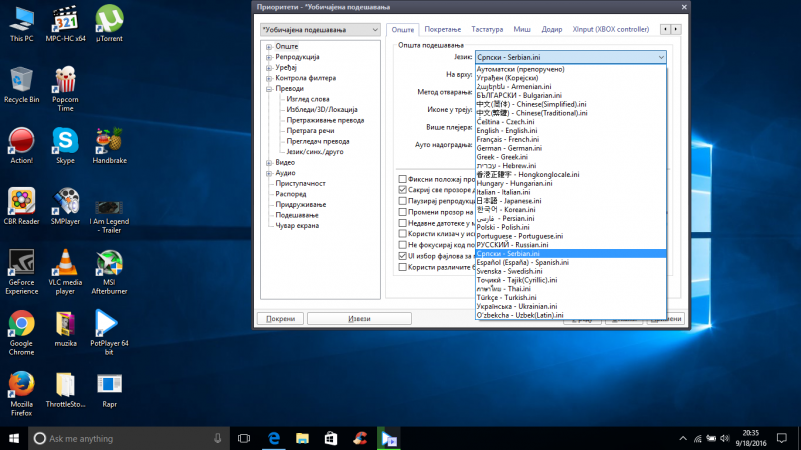801x450 pixels.
Task: Select Претраживање превода in the tree
Action: pyautogui.click(x=325, y=121)
